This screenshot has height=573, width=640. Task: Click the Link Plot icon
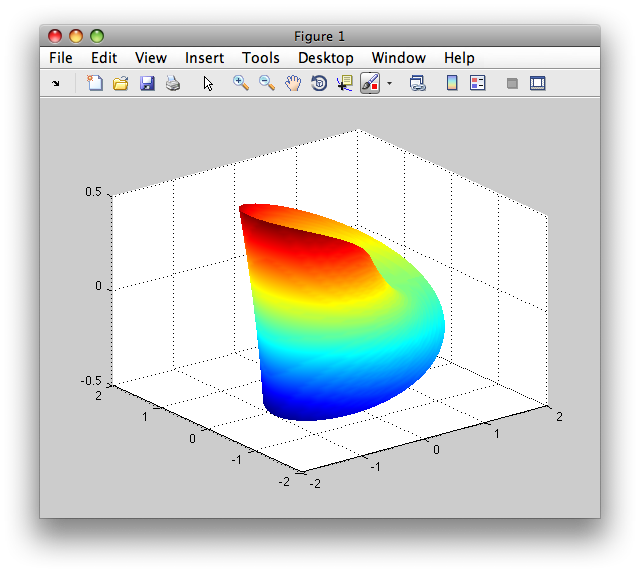click(x=418, y=83)
